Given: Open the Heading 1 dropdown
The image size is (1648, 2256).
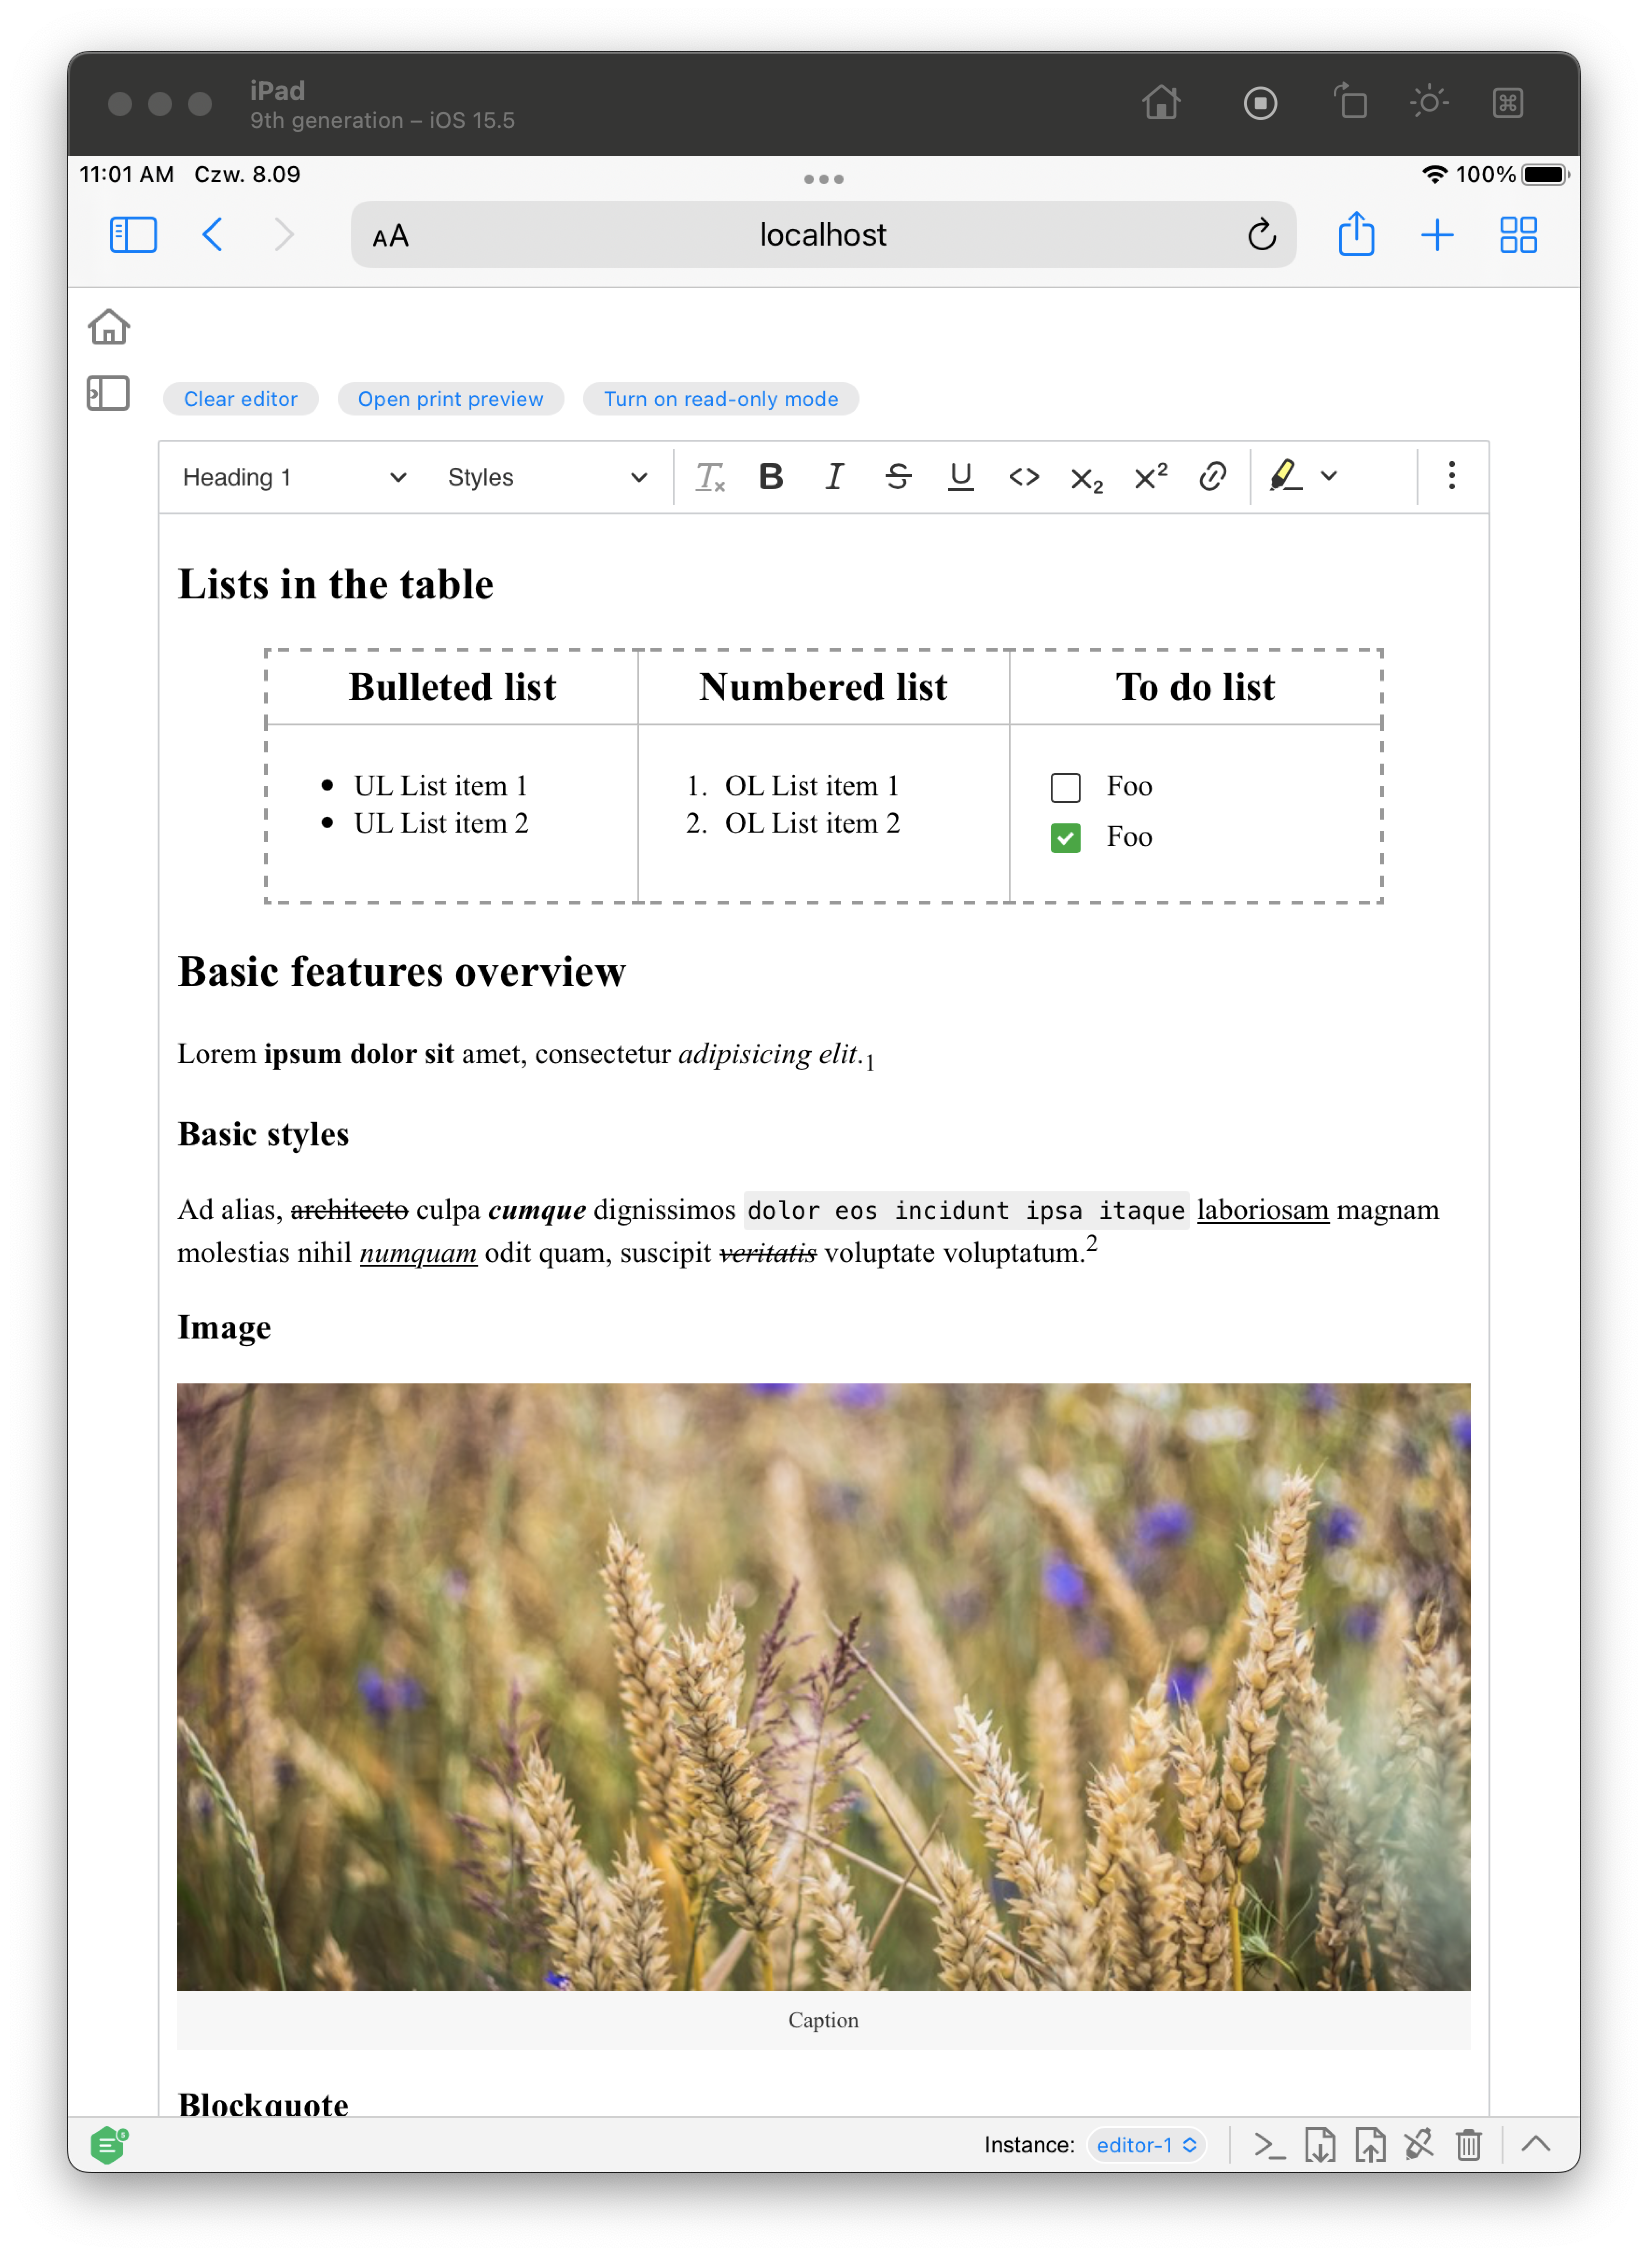Looking at the screenshot, I should (293, 477).
